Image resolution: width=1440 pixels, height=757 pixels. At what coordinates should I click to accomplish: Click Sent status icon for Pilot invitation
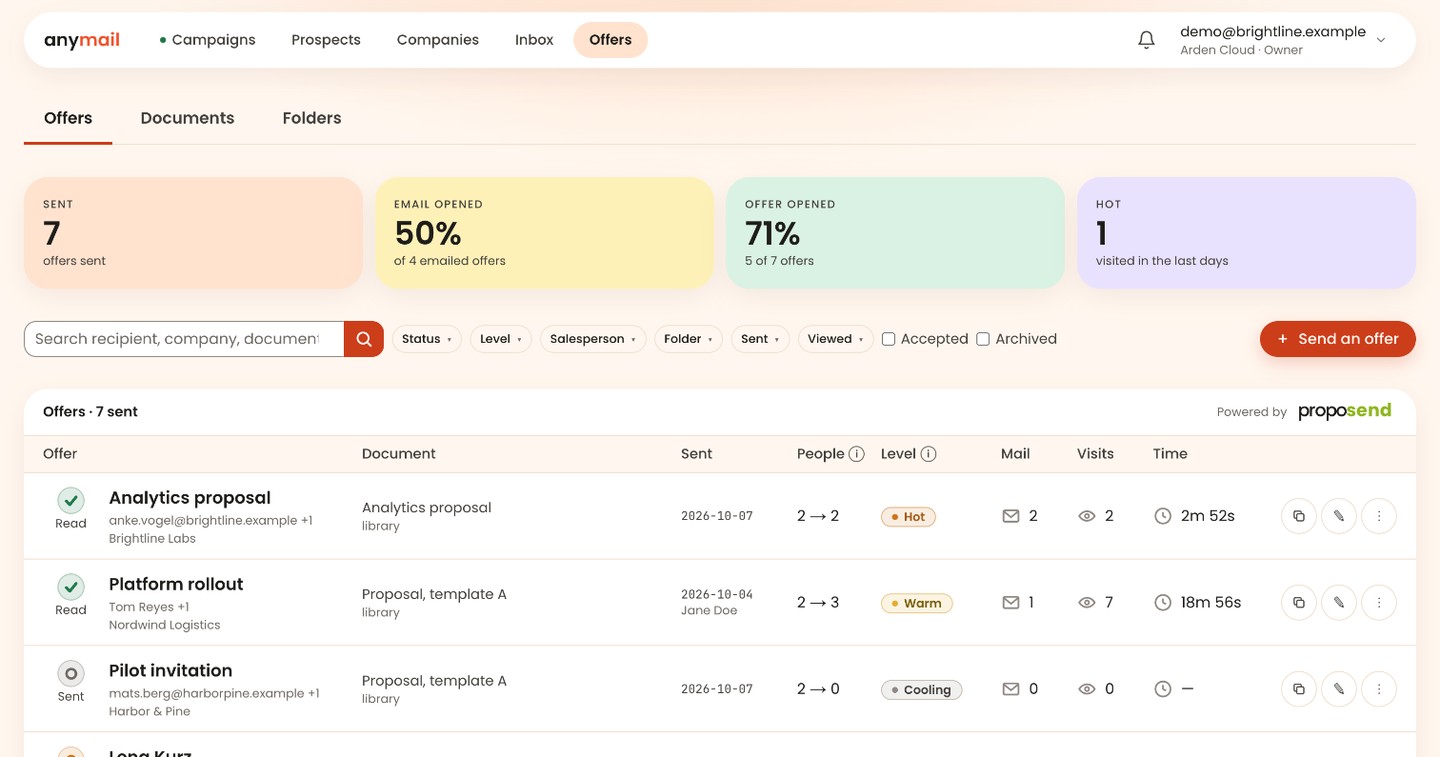(70, 673)
